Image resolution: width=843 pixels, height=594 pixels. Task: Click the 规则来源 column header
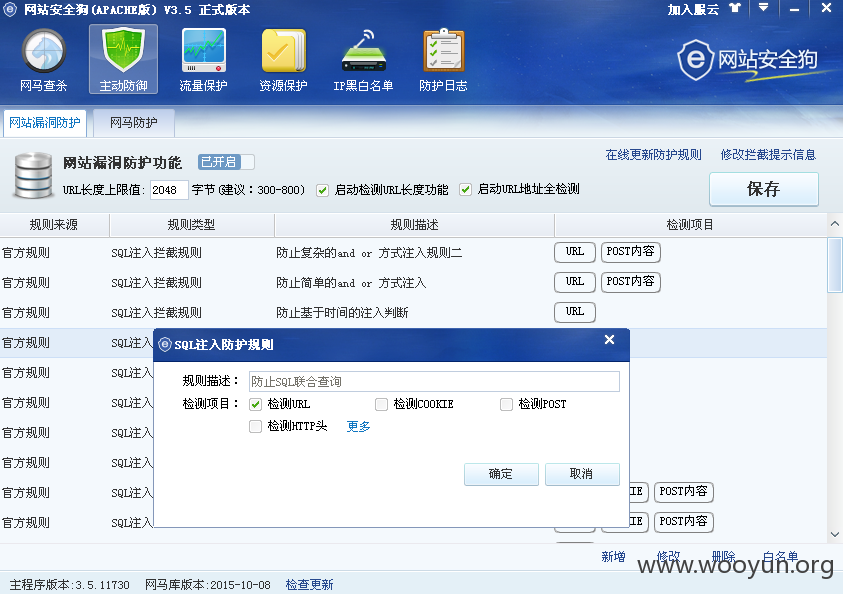click(x=54, y=225)
